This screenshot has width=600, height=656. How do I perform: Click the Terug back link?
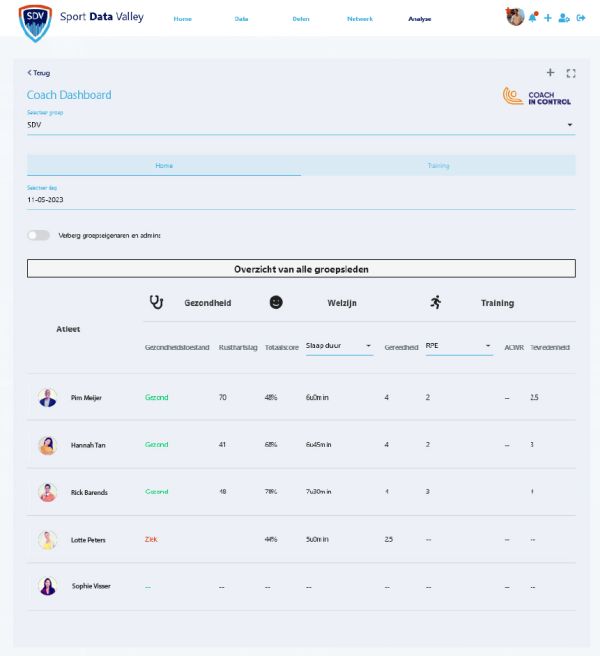pyautogui.click(x=39, y=73)
